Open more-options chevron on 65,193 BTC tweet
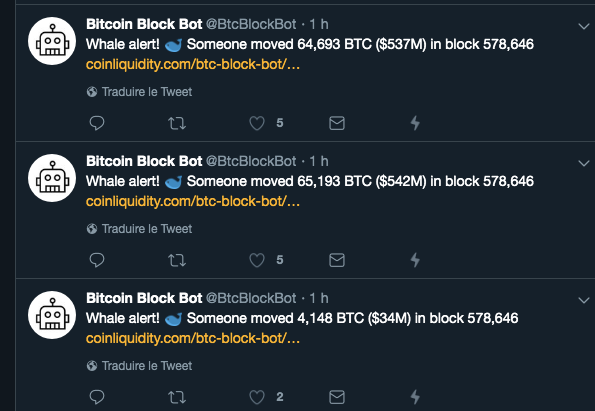 pyautogui.click(x=584, y=163)
